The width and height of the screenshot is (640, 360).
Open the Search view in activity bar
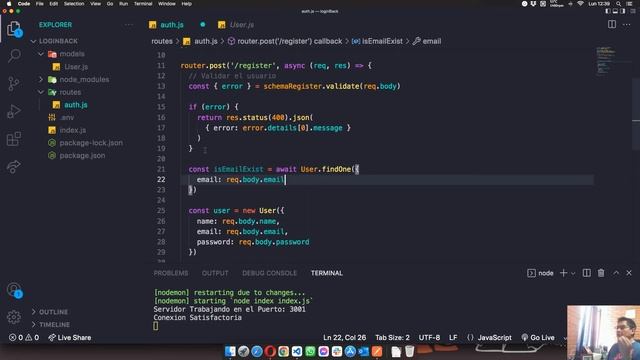(x=14, y=55)
